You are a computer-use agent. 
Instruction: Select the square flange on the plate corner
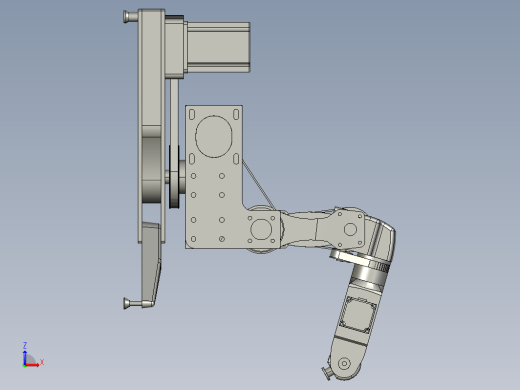[261, 229]
